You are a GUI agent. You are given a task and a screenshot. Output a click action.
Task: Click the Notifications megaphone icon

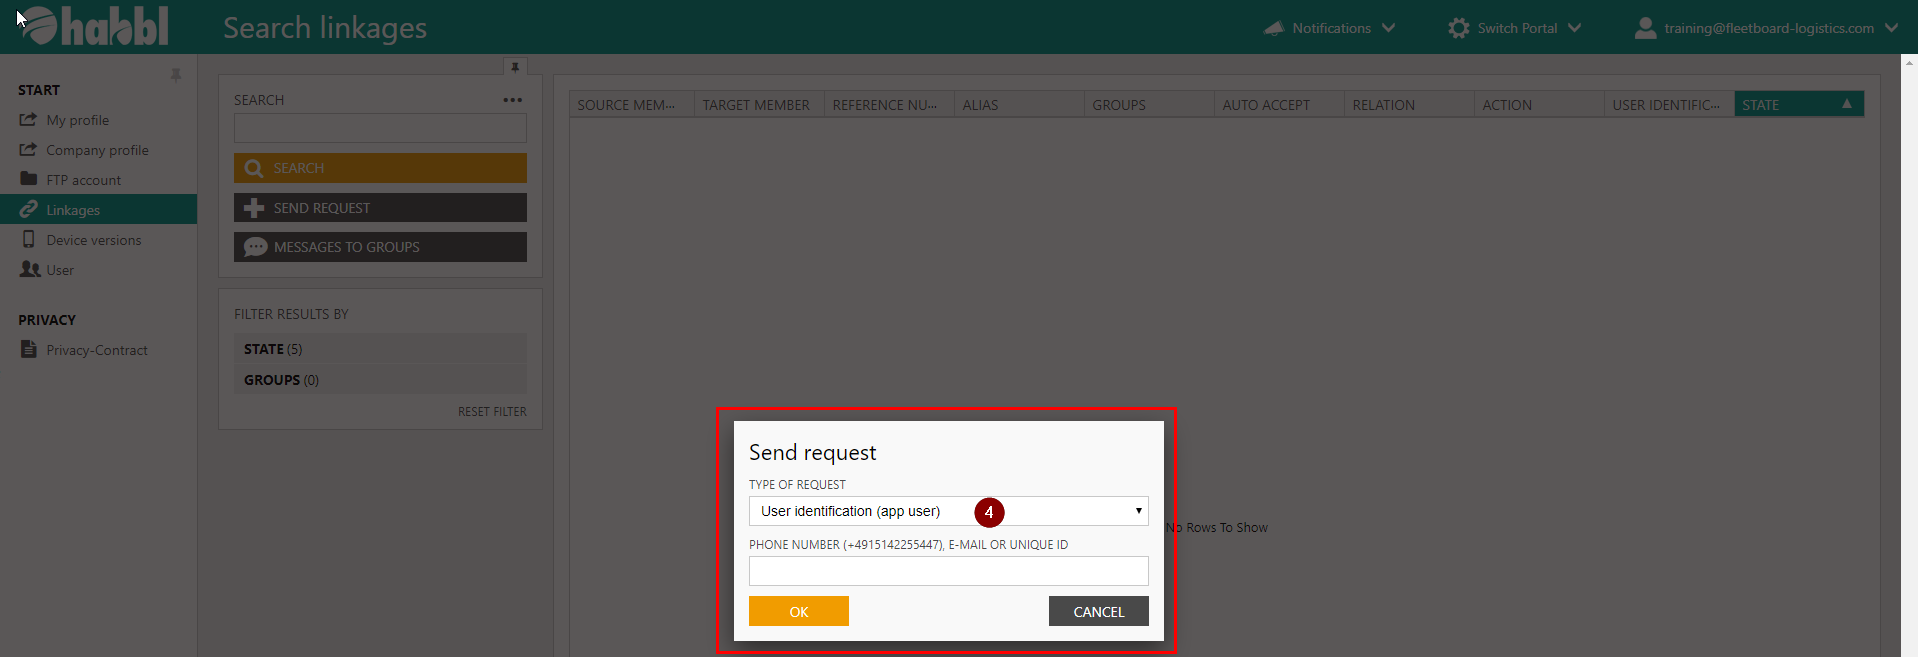tap(1274, 28)
